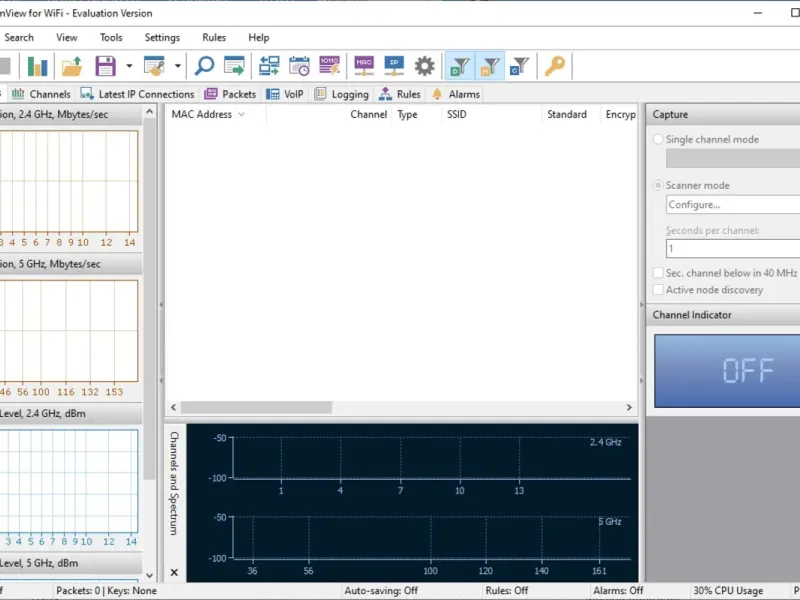Expand dropdown arrow next to clear-log icon
Image resolution: width=800 pixels, height=600 pixels.
coord(178,67)
